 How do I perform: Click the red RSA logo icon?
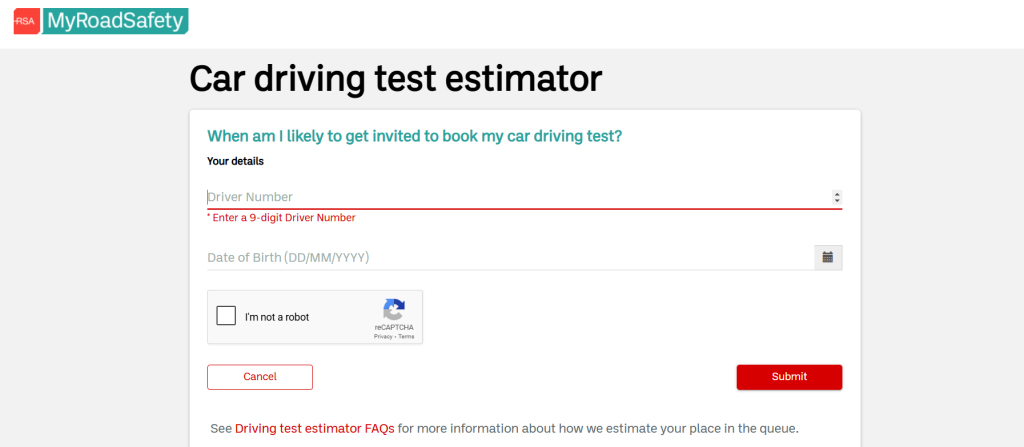(26, 21)
